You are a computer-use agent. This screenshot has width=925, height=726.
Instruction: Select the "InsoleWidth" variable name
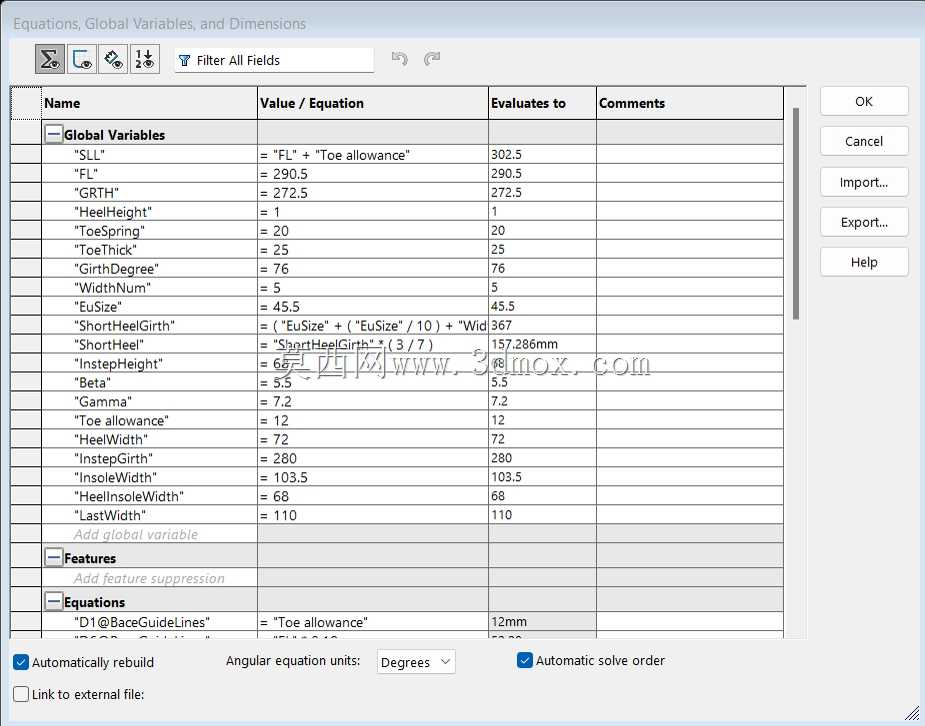[116, 477]
